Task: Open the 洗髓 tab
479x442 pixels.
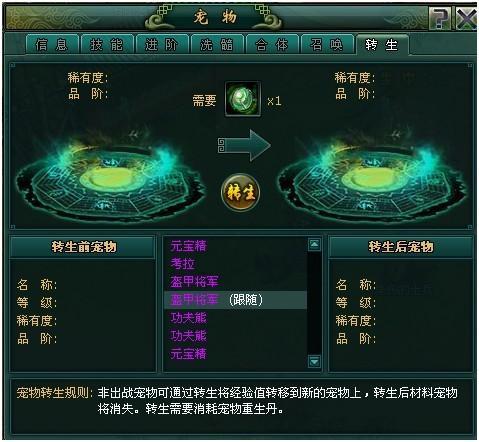Action: pyautogui.click(x=217, y=45)
